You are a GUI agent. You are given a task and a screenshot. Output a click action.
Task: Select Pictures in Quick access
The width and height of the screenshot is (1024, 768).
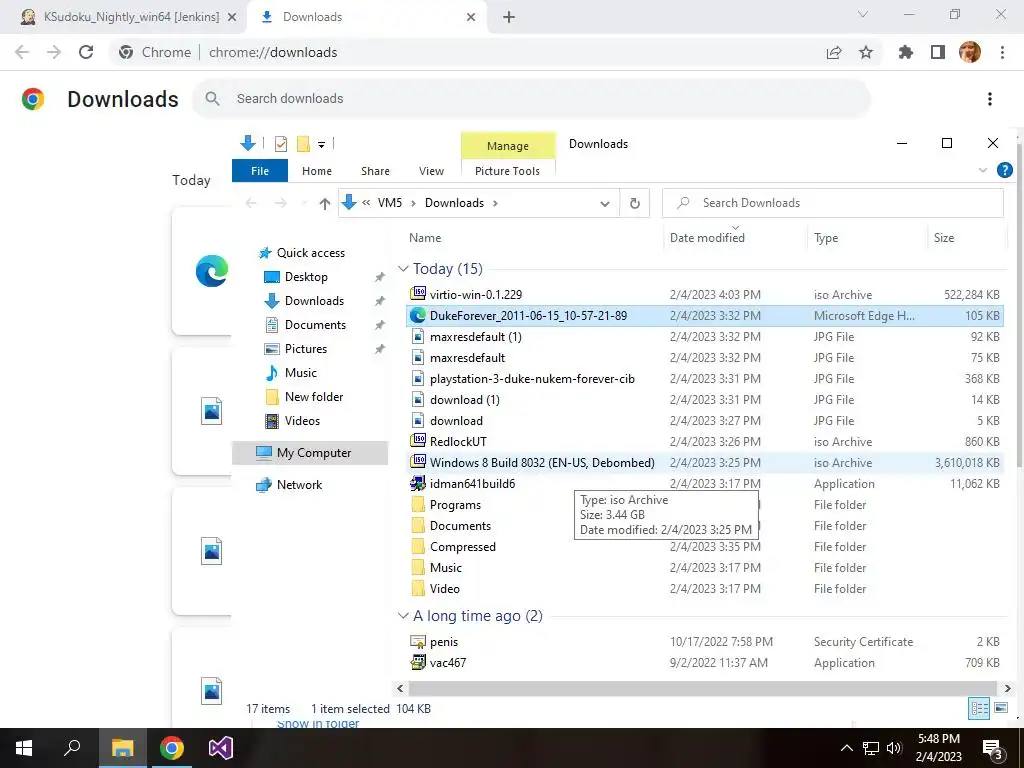coord(305,349)
